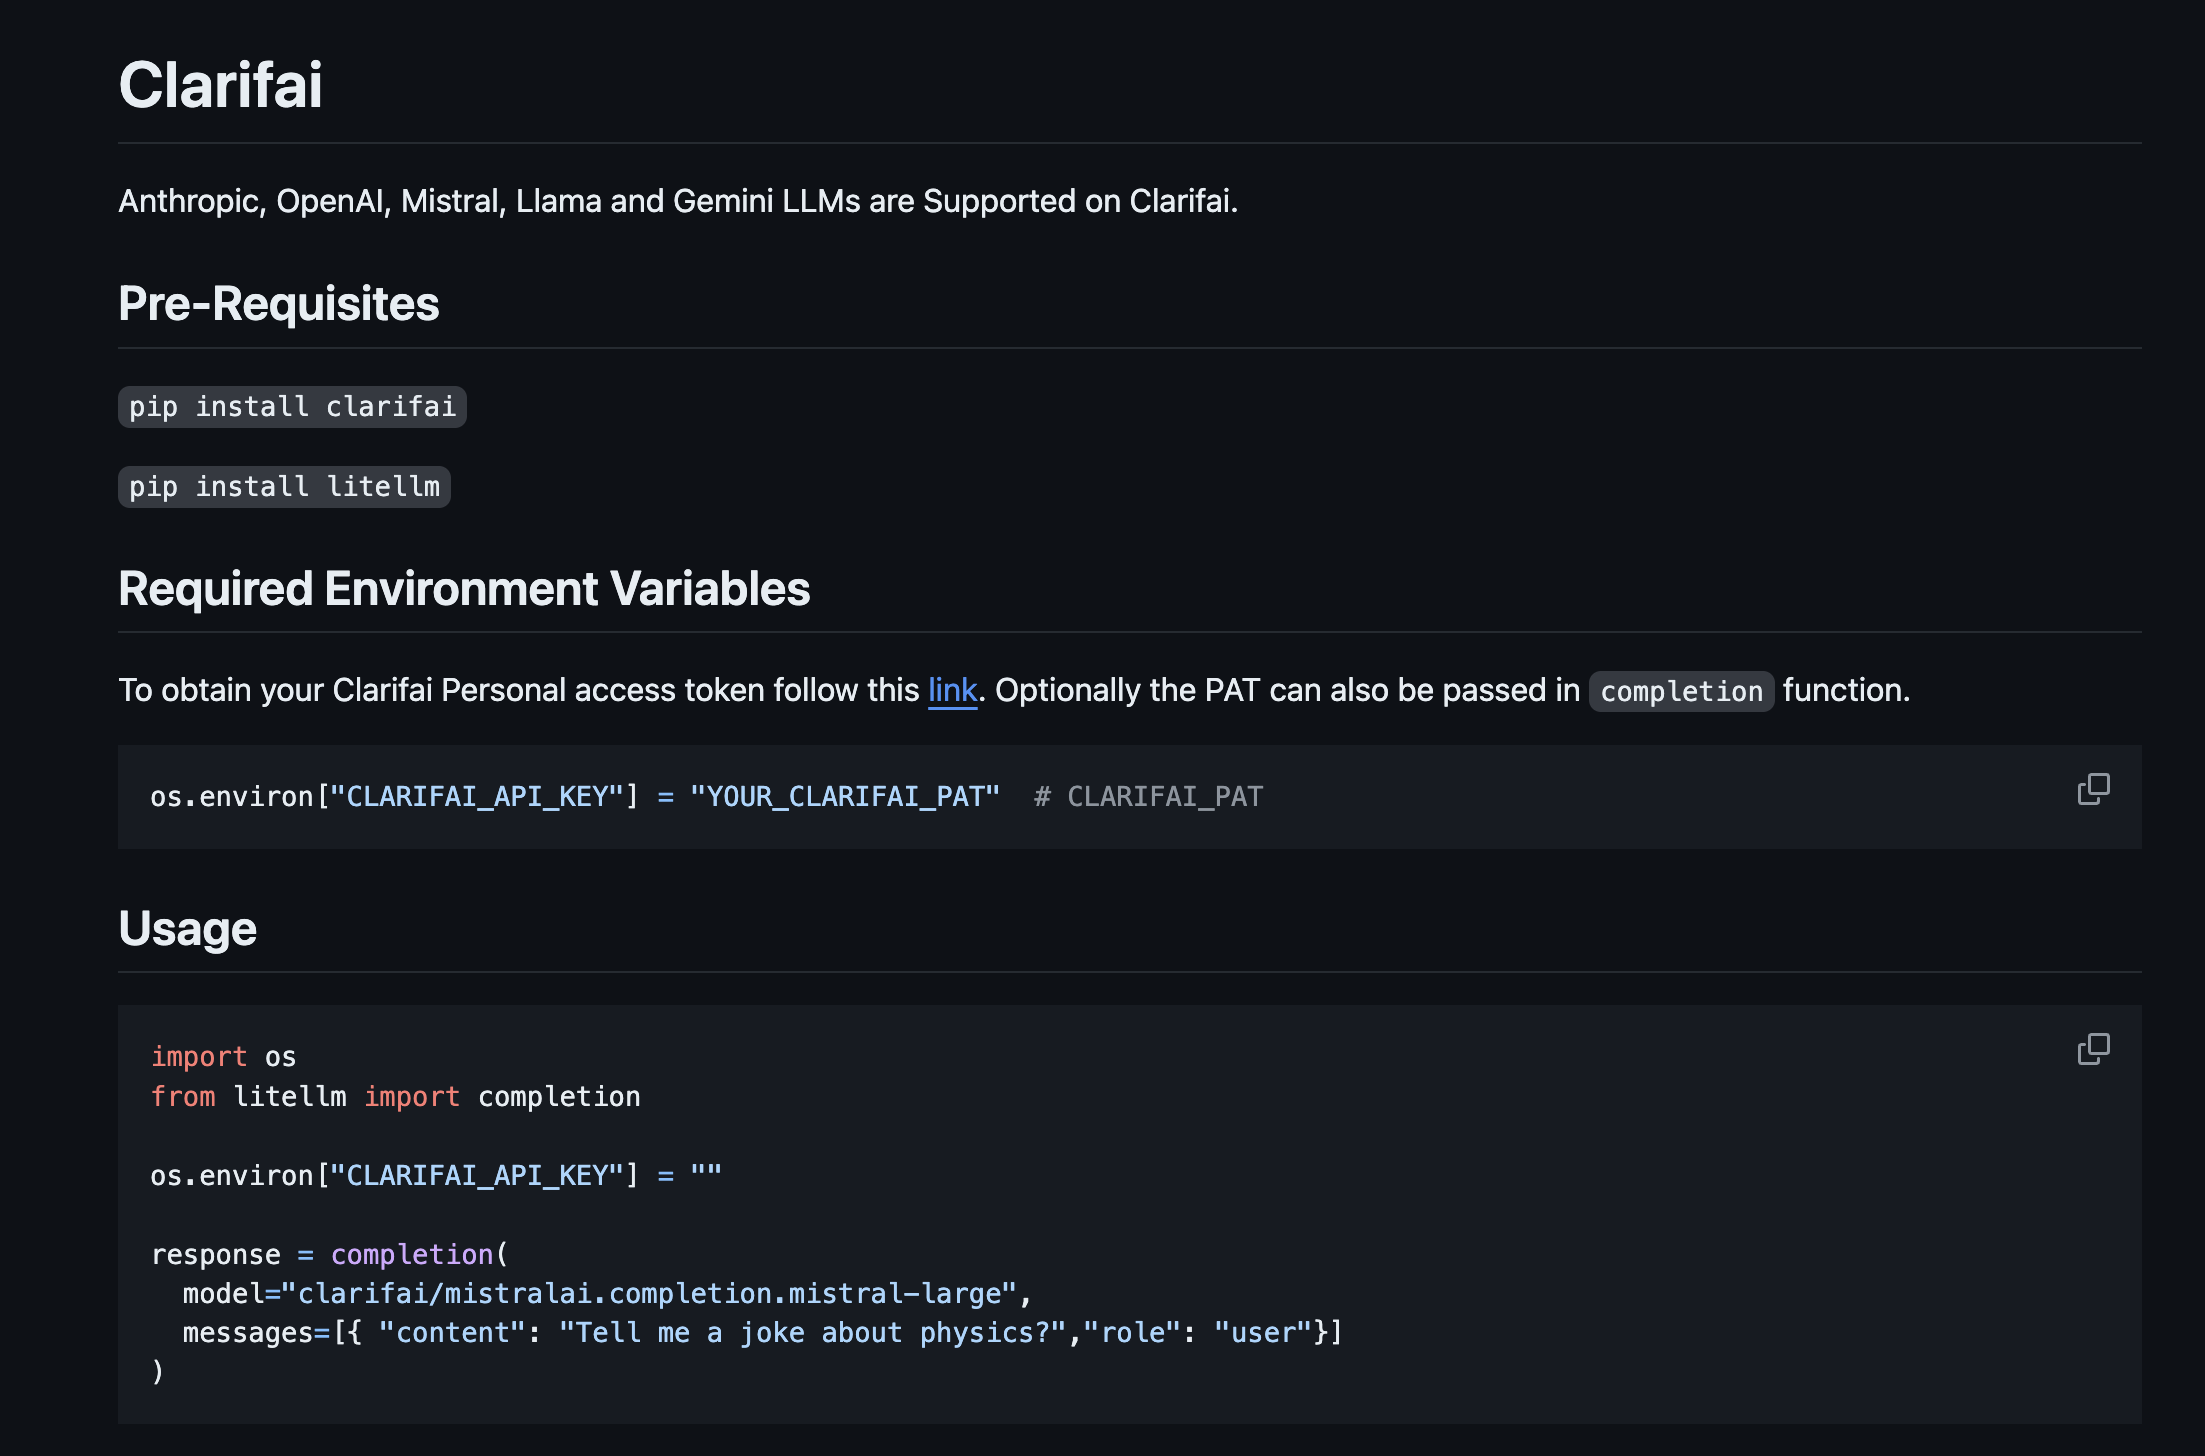Copy the CLARIFAI_API_KEY environment code snippet

point(2093,789)
